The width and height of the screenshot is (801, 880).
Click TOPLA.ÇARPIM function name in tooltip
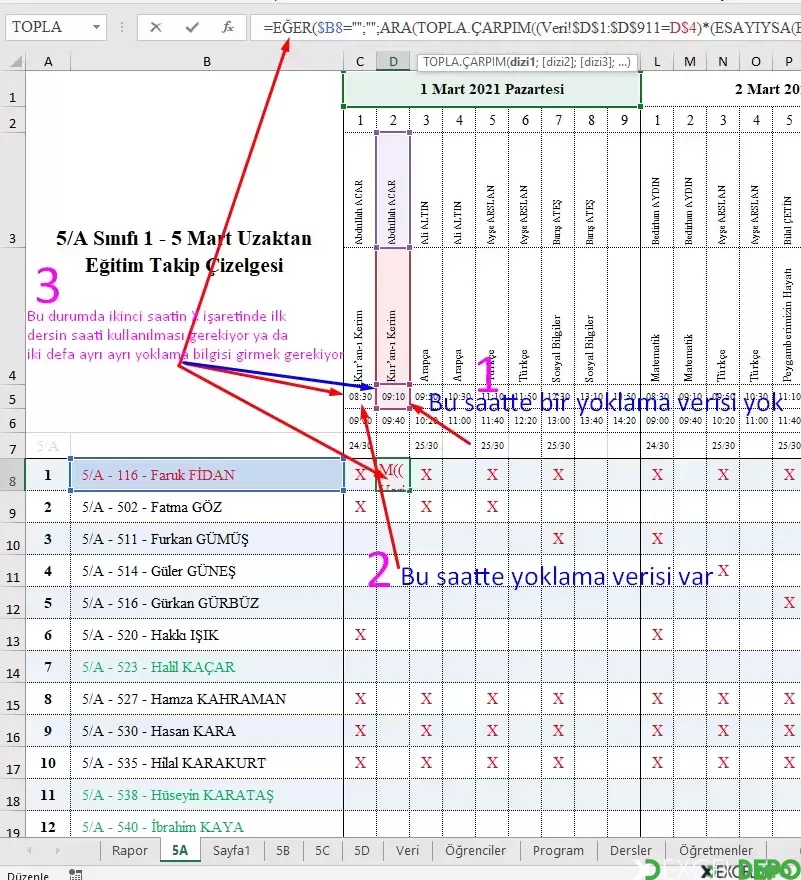(x=464, y=62)
